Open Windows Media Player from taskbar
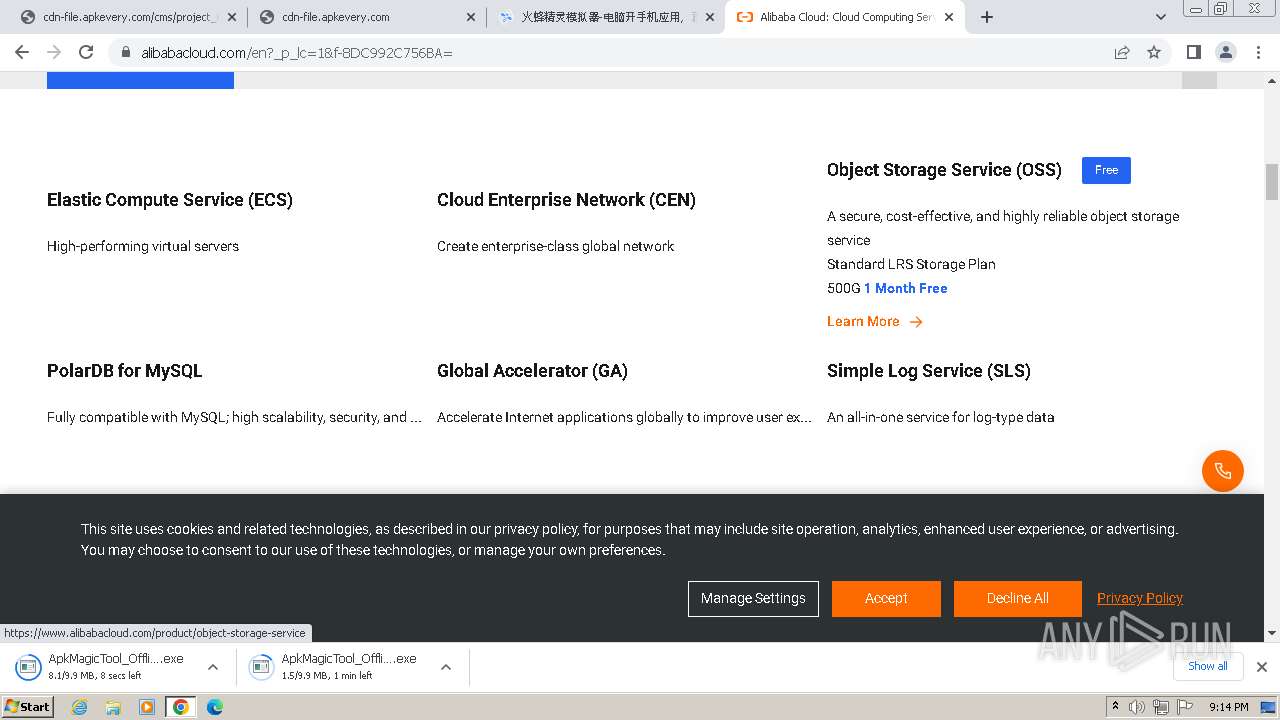The image size is (1280, 720). 147,707
